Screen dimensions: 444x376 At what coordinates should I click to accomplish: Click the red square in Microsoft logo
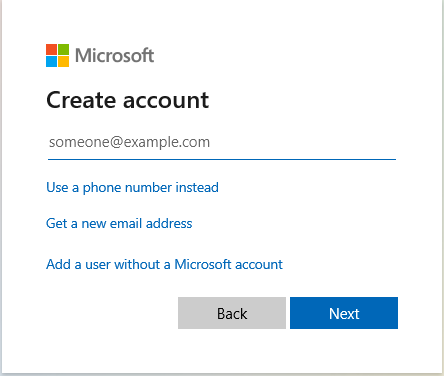click(52, 49)
